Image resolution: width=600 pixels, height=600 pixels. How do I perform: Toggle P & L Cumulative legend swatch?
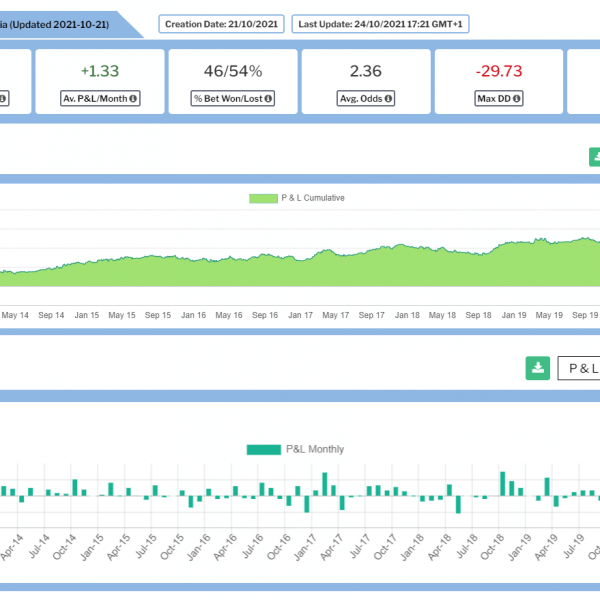263,198
